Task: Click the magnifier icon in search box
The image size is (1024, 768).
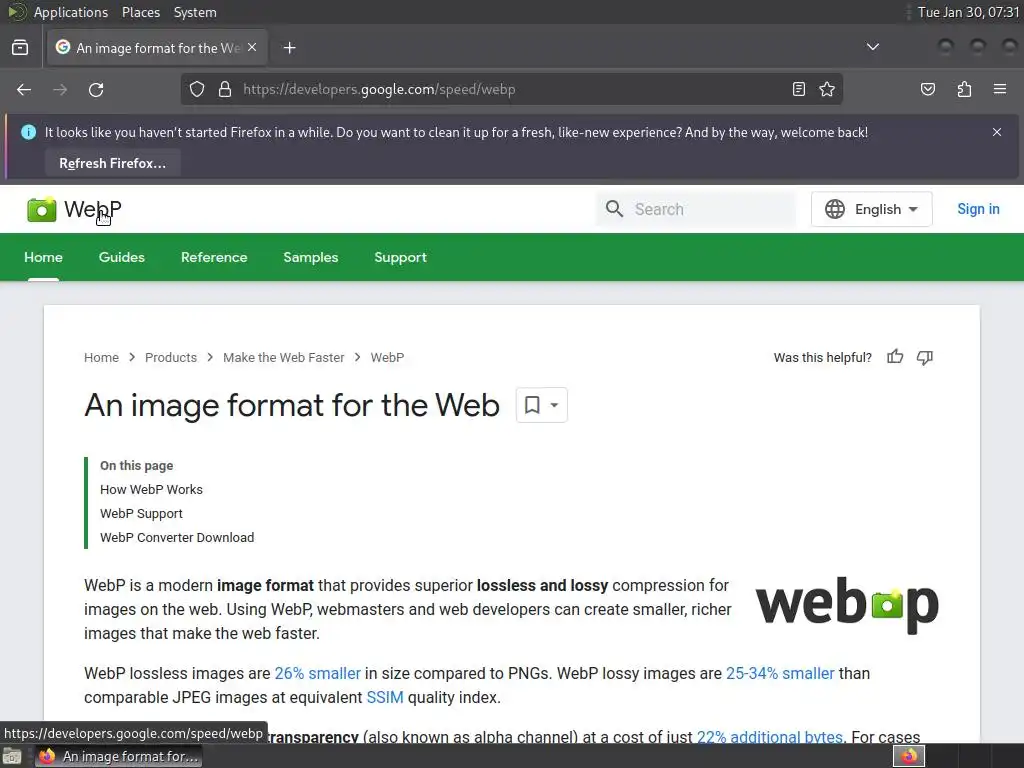Action: (614, 209)
